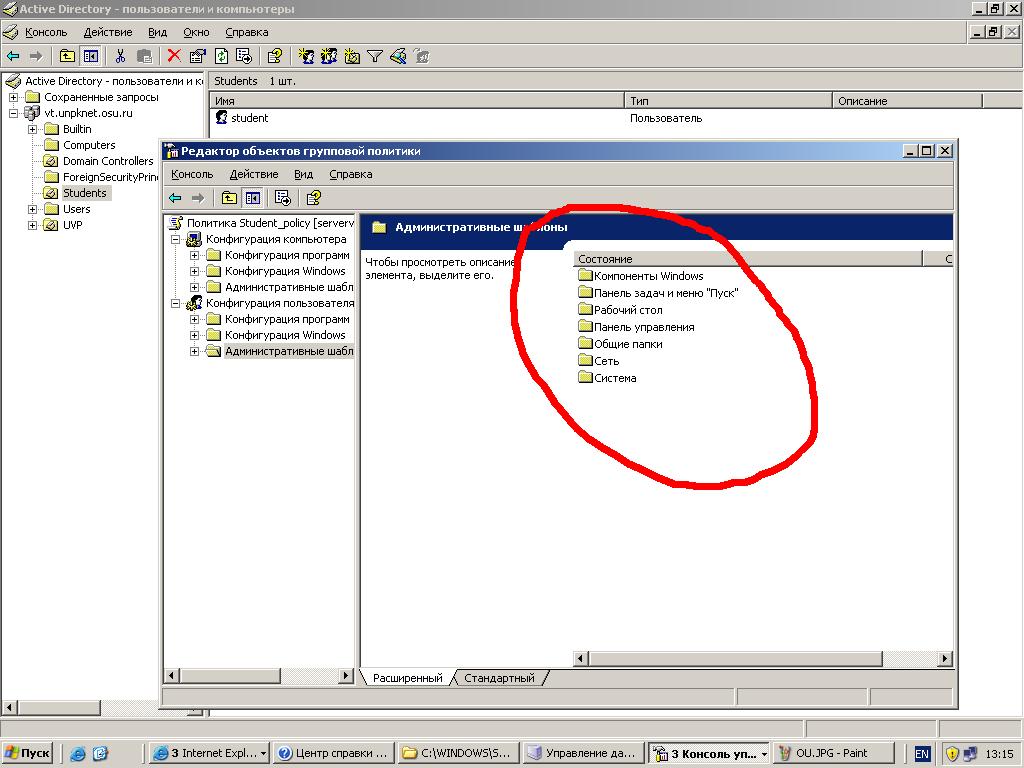This screenshot has width=1024, height=768.
Task: Select the Domain Controllers tree item
Action: (107, 161)
